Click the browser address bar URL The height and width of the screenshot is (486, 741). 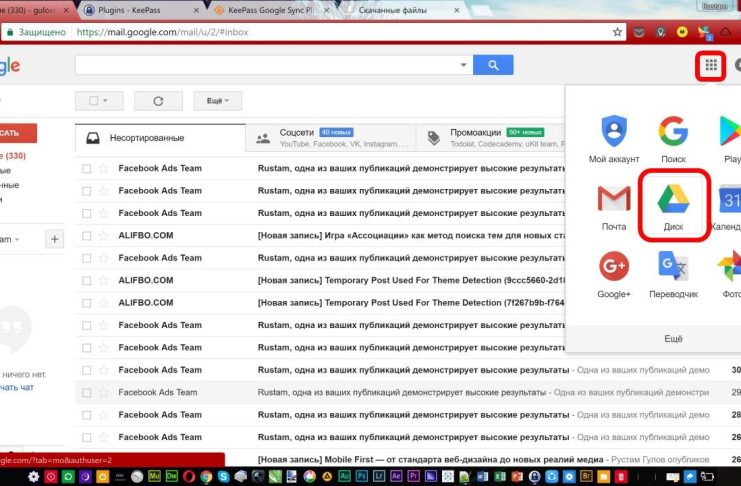point(162,32)
